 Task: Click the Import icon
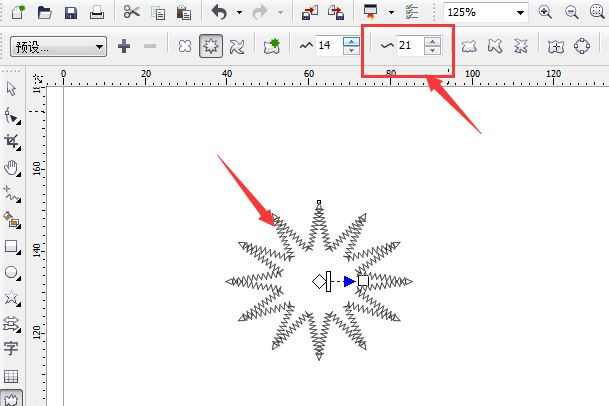(310, 12)
